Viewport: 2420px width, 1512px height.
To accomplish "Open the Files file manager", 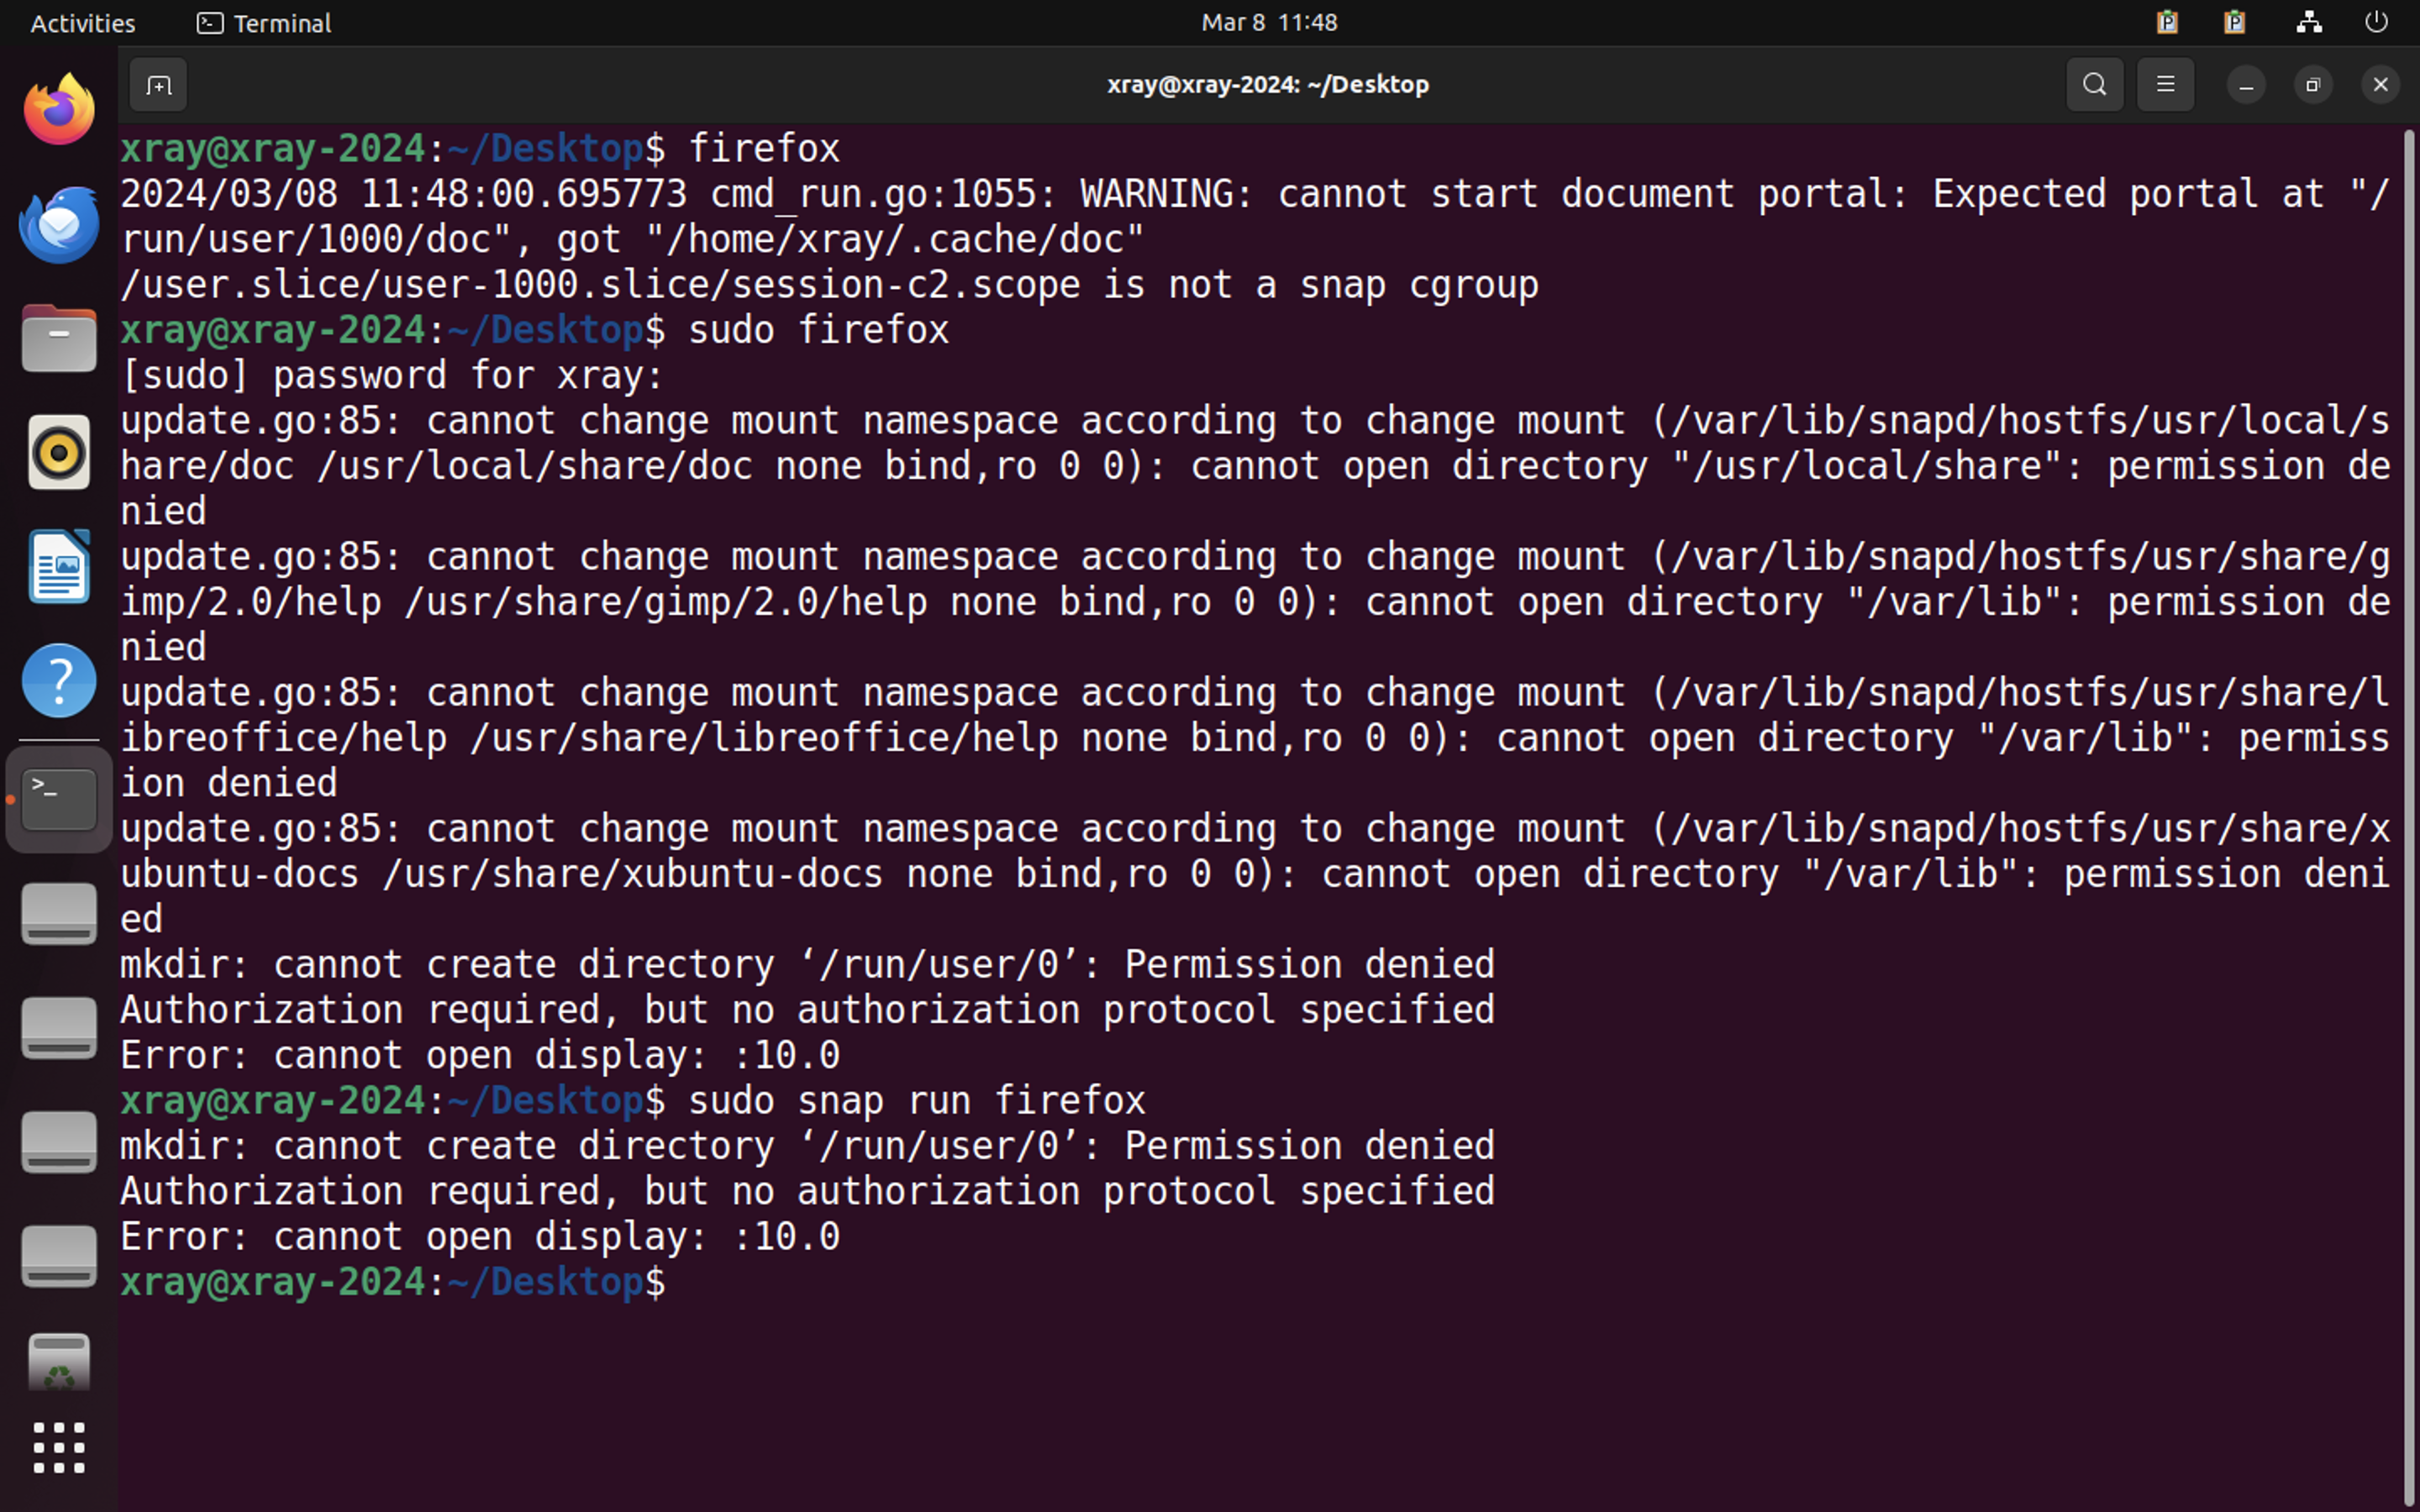I will coord(59,338).
